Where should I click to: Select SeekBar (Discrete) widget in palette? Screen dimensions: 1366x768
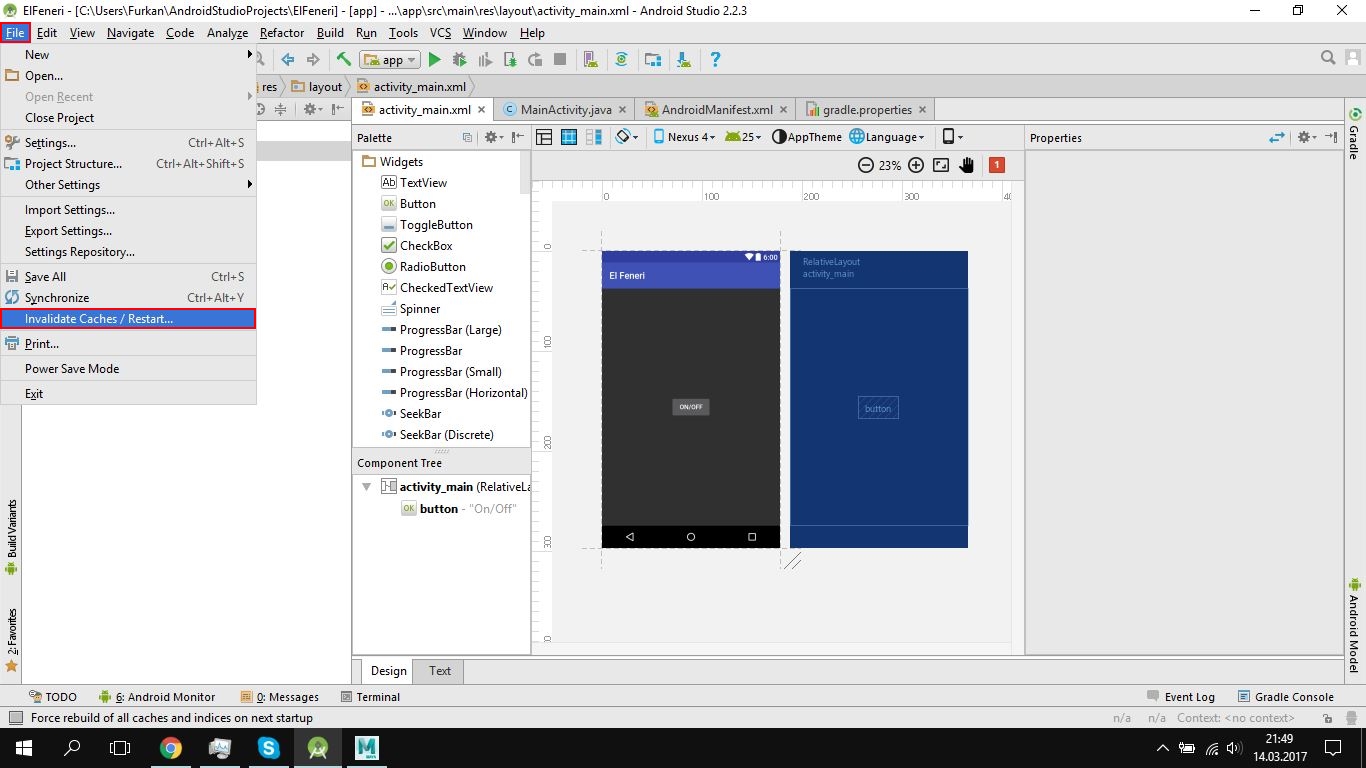click(x=437, y=435)
